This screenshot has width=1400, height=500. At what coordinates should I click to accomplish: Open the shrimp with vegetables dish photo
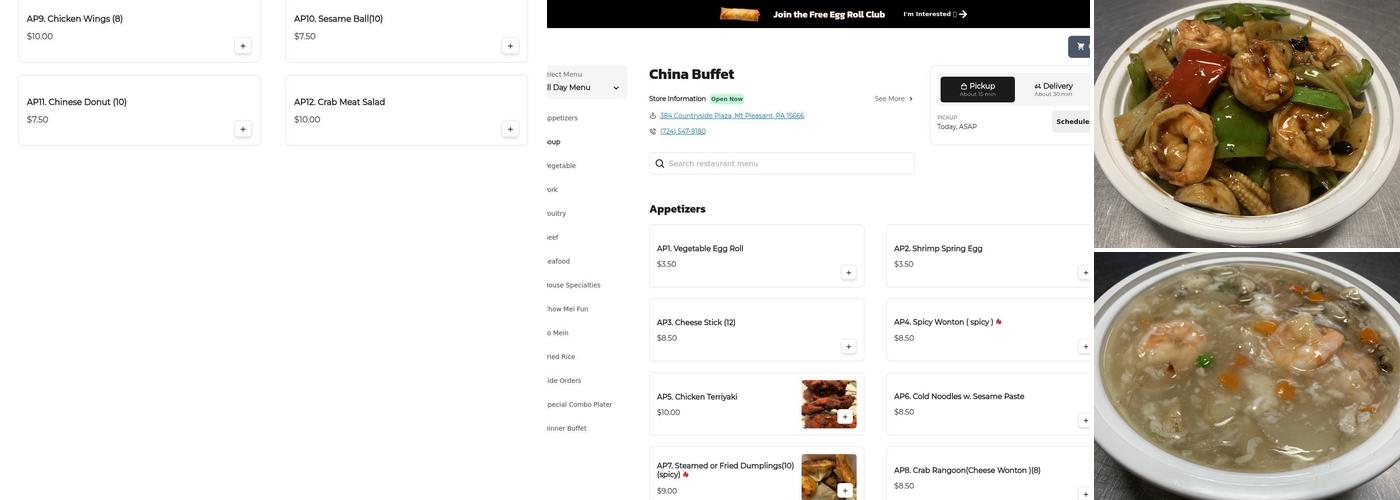[1247, 123]
